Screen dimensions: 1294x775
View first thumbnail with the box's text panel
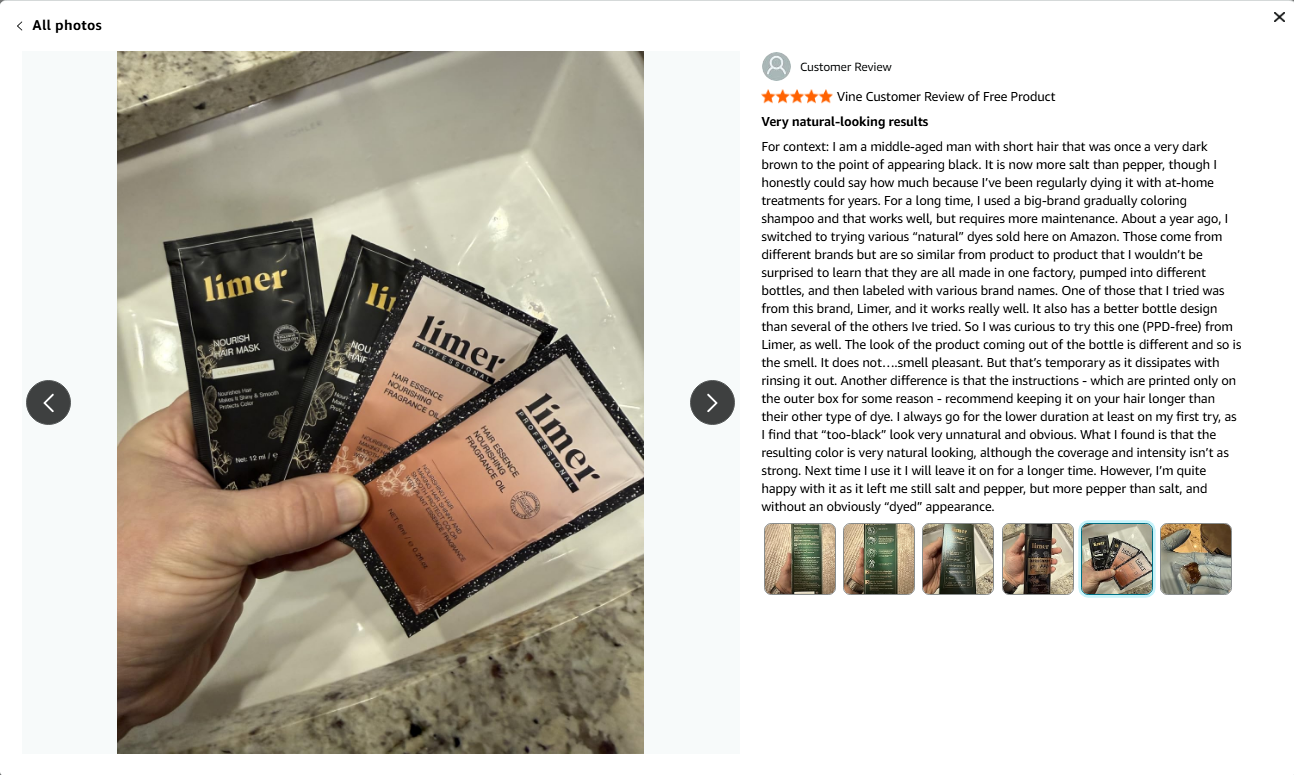(800, 559)
